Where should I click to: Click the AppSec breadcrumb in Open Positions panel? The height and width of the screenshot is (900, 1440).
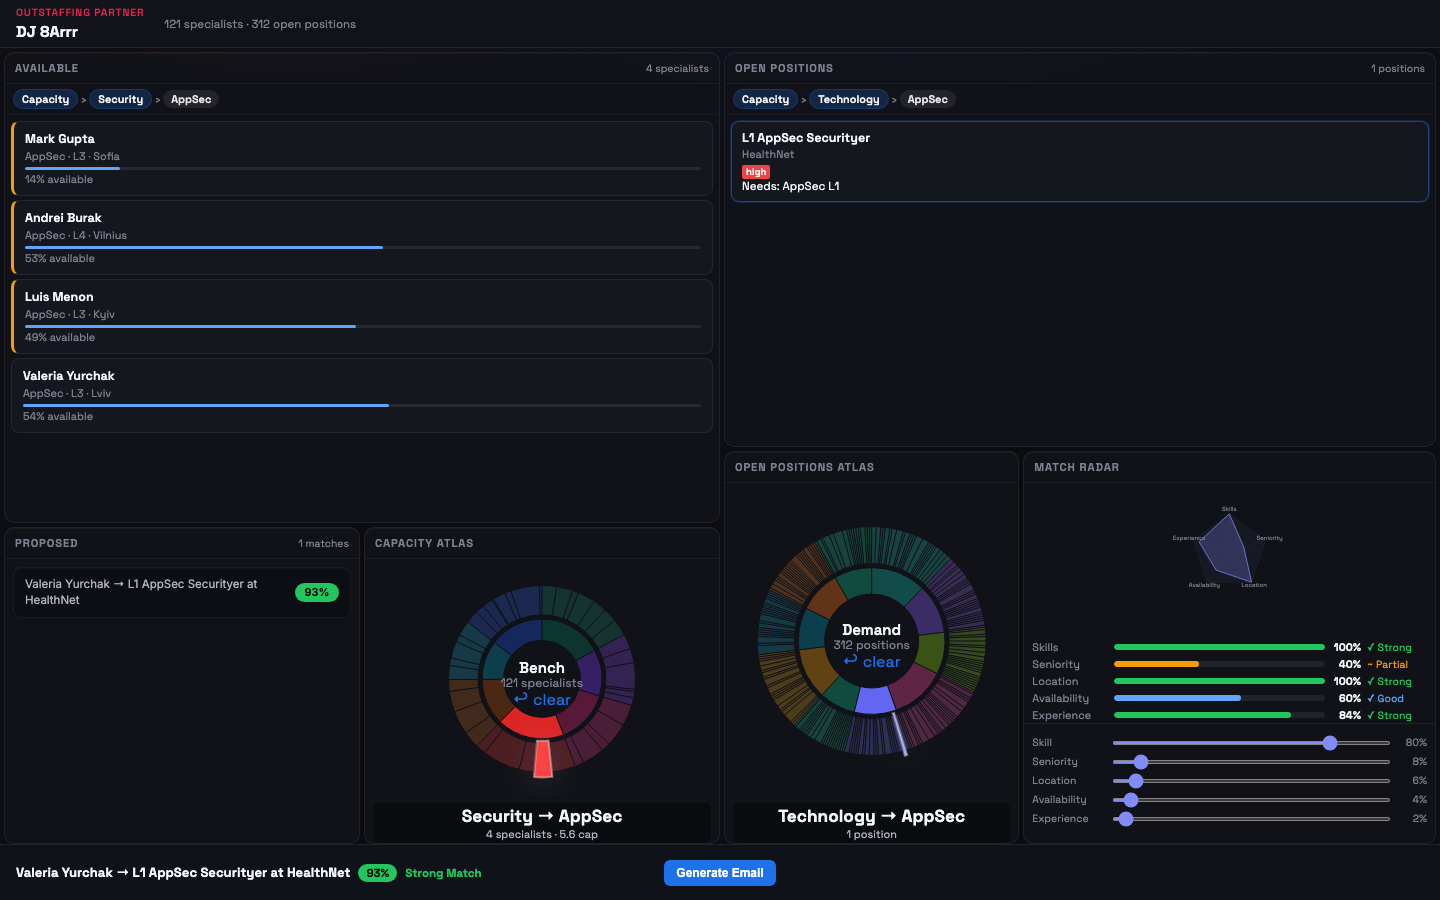coord(927,99)
